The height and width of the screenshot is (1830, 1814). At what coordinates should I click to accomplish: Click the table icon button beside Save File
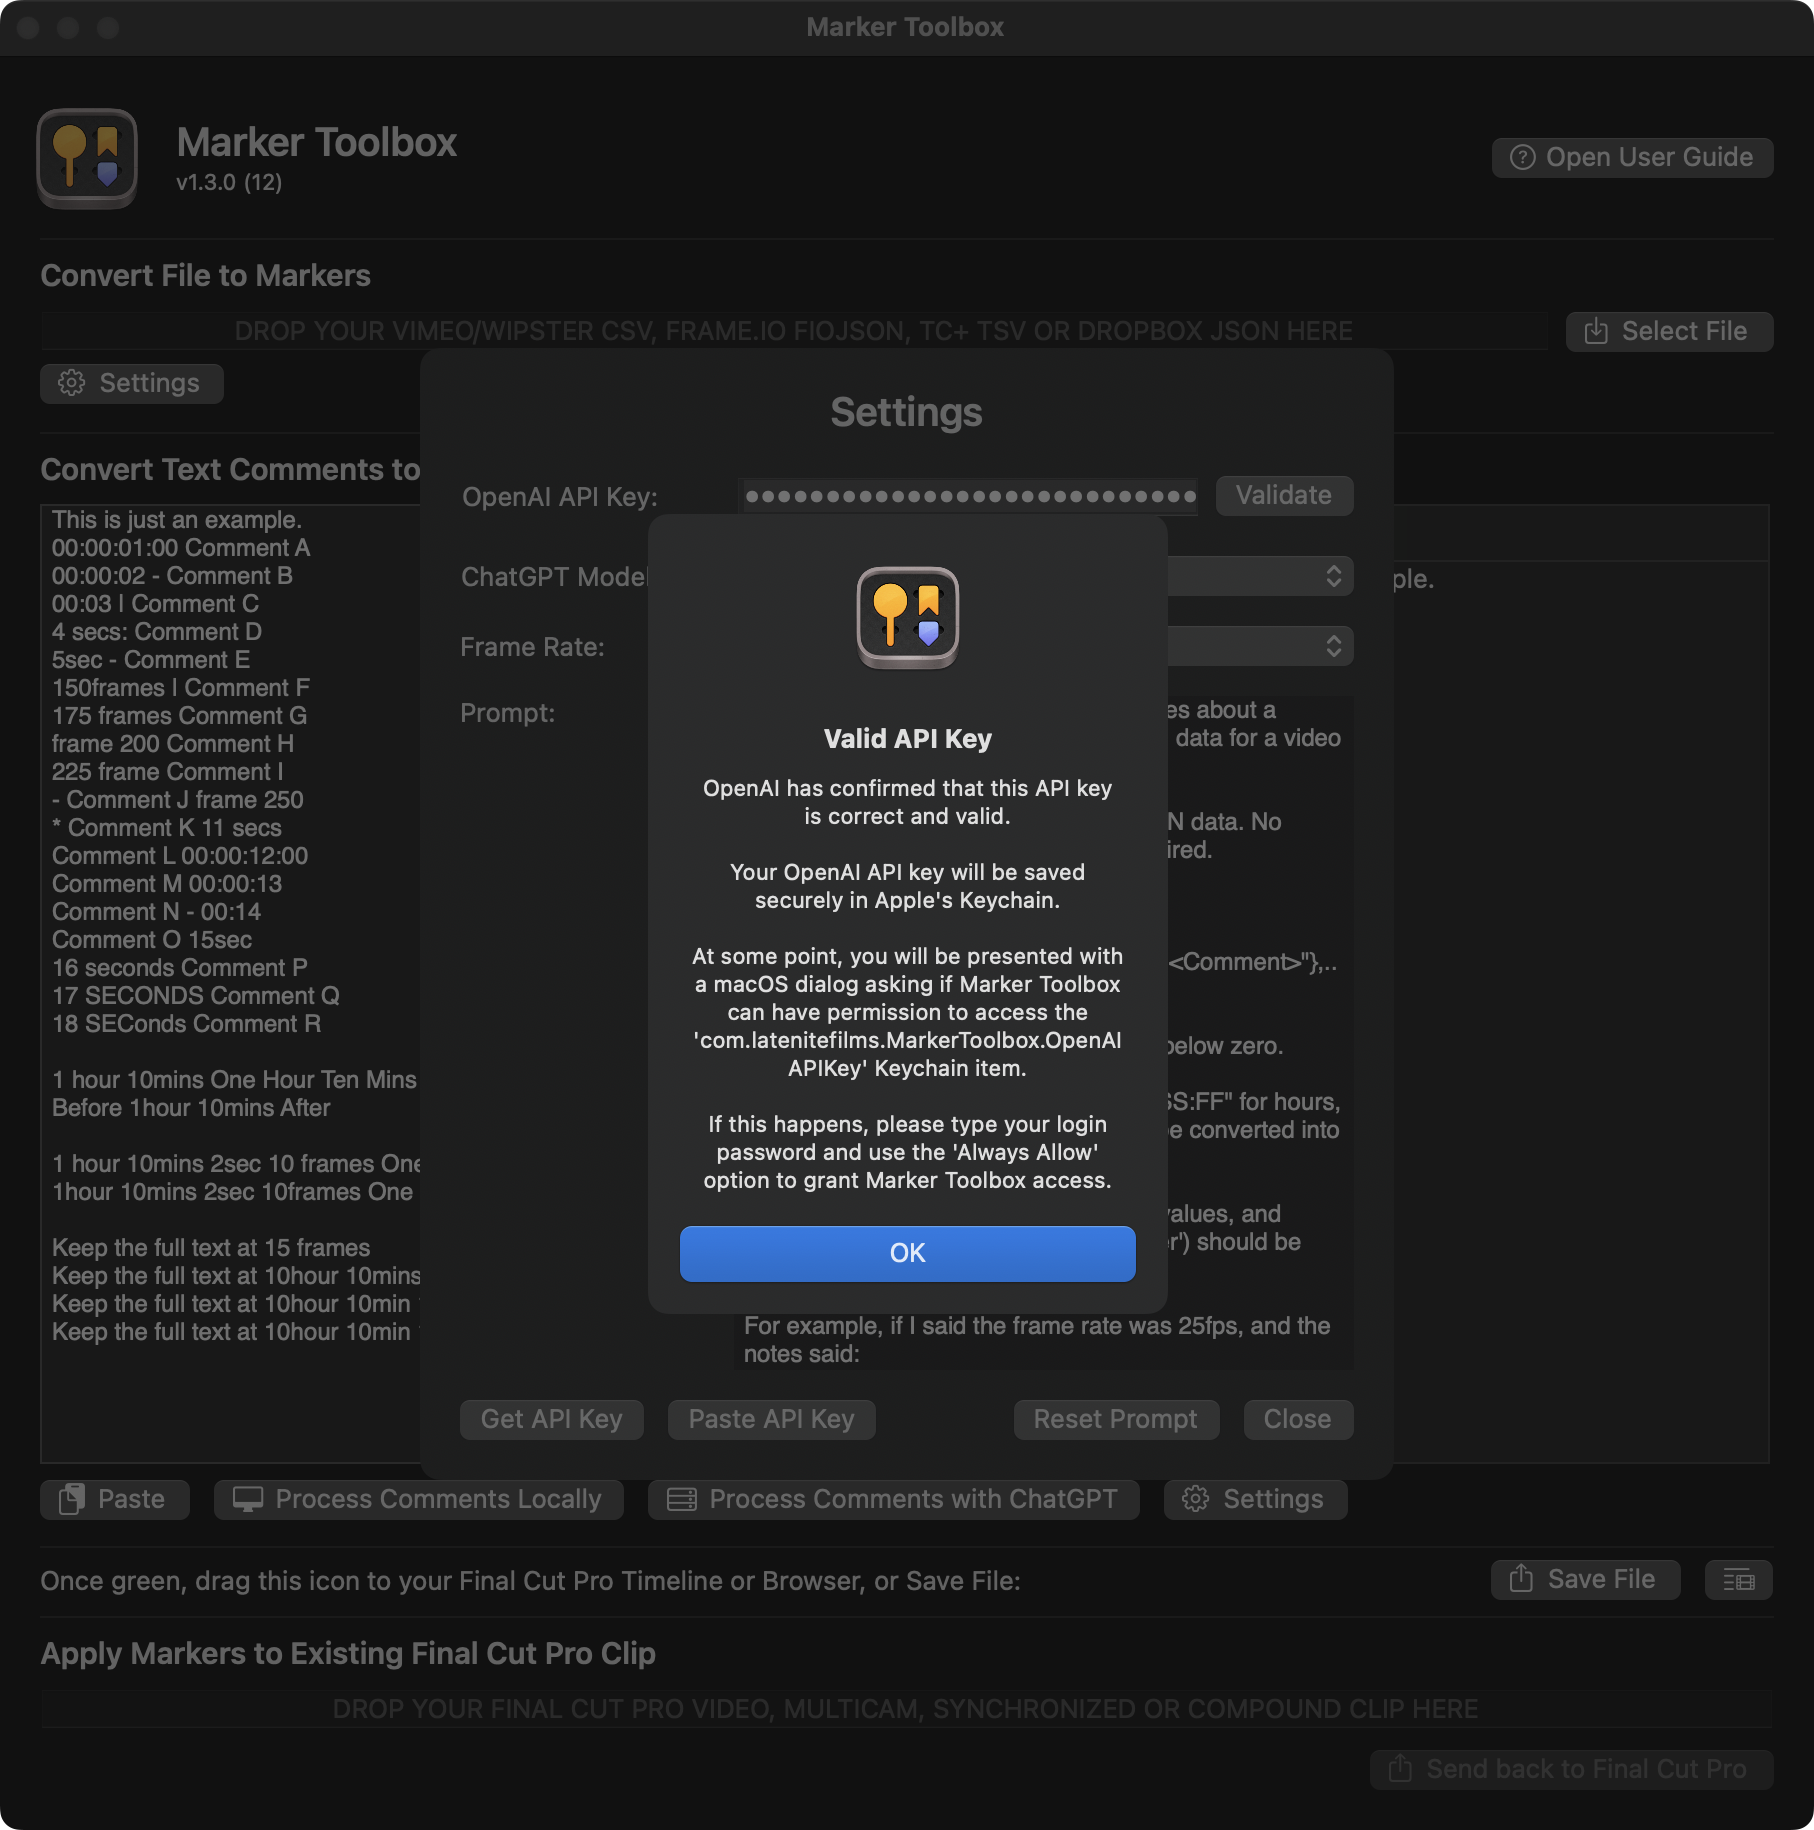click(1738, 1580)
